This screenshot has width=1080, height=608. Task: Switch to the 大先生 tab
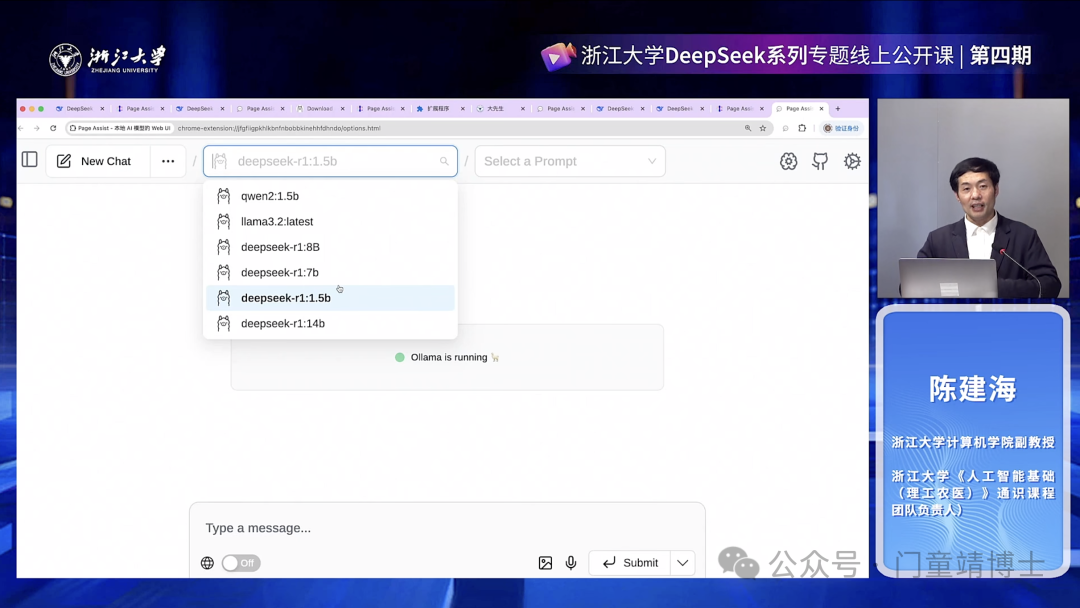[x=495, y=109]
